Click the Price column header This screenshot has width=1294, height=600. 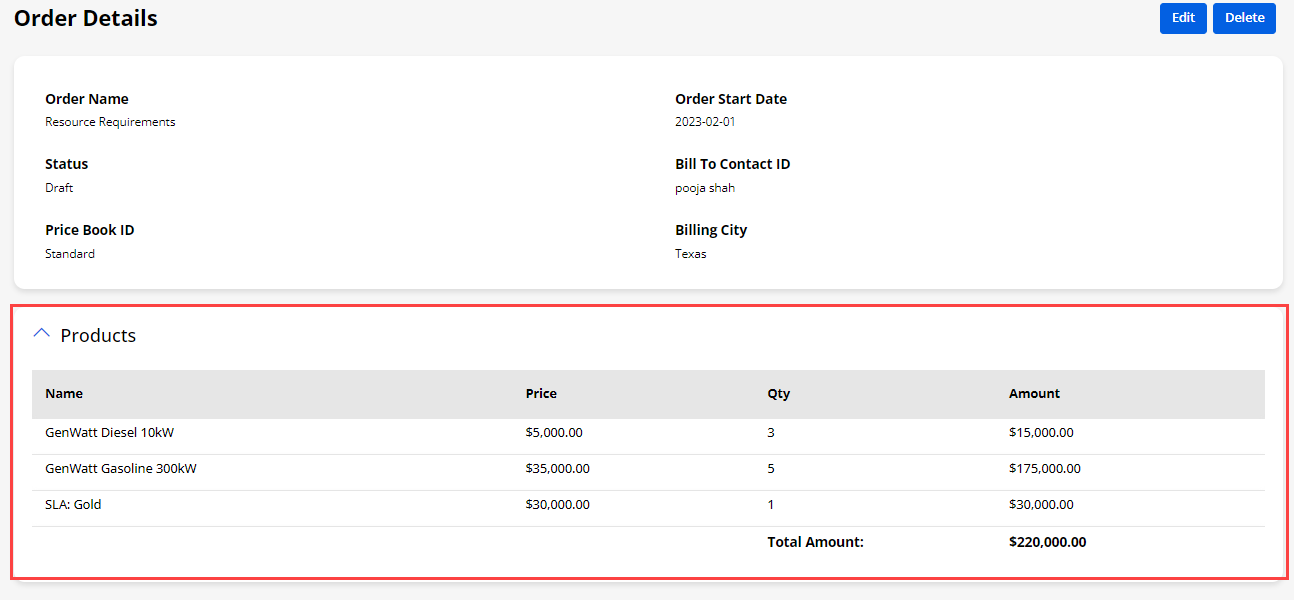pyautogui.click(x=541, y=394)
